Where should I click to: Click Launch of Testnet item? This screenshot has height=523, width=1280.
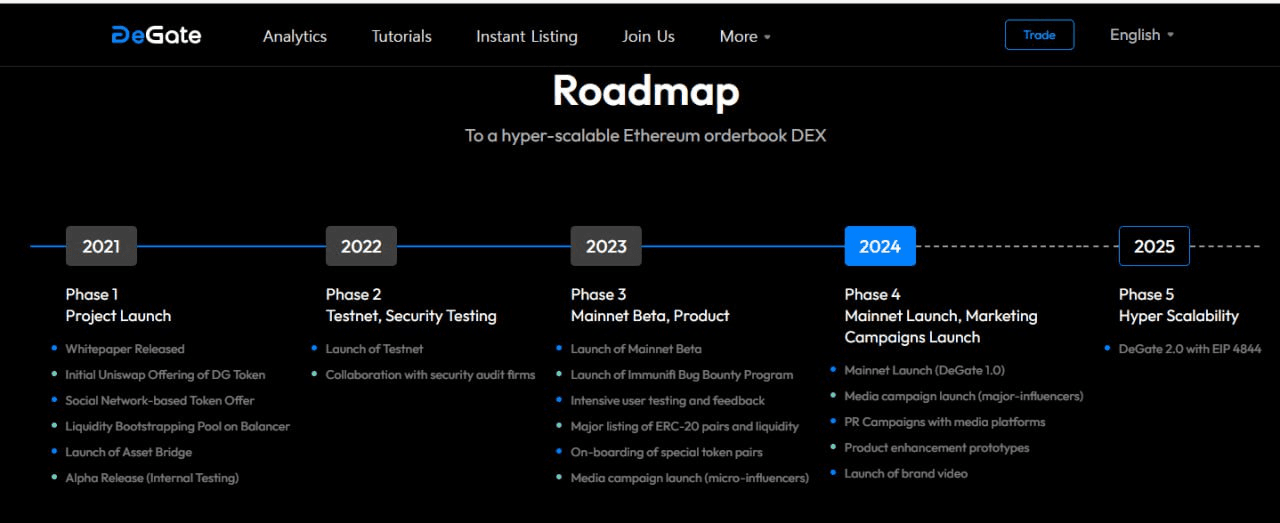point(375,349)
